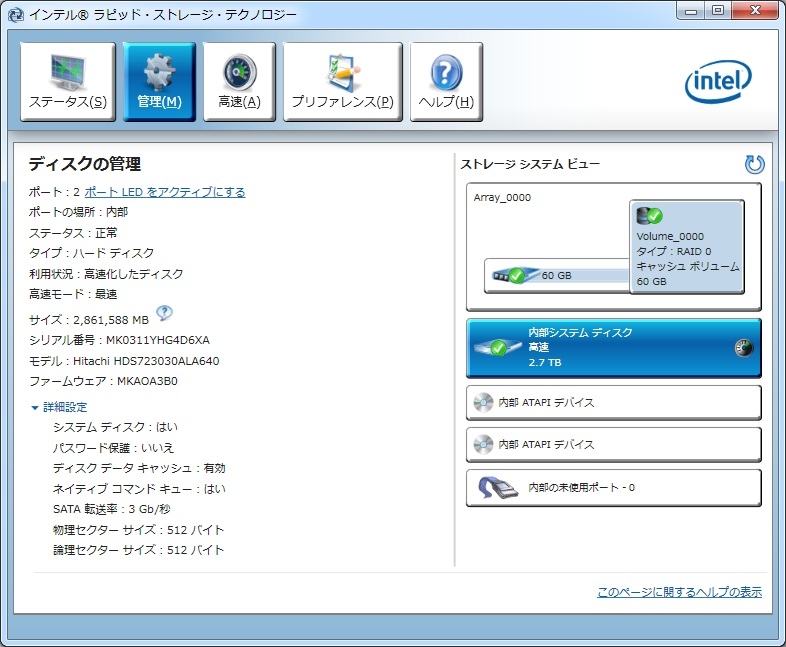
Task: Click the application icon in title bar
Action: (x=16, y=15)
